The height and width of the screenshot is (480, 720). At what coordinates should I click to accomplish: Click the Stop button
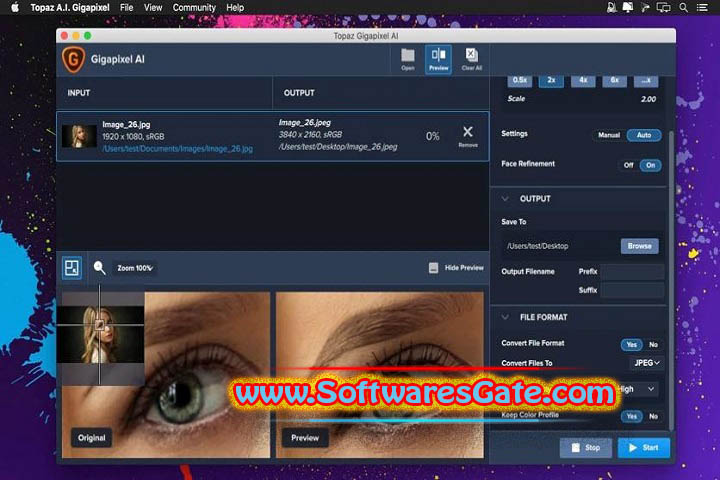pyautogui.click(x=585, y=447)
